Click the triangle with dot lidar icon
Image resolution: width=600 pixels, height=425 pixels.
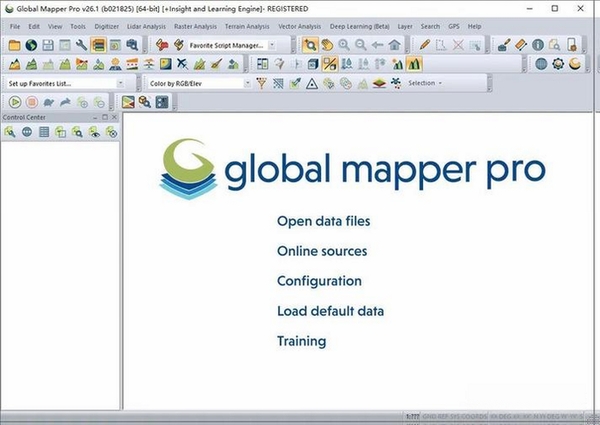click(x=312, y=83)
